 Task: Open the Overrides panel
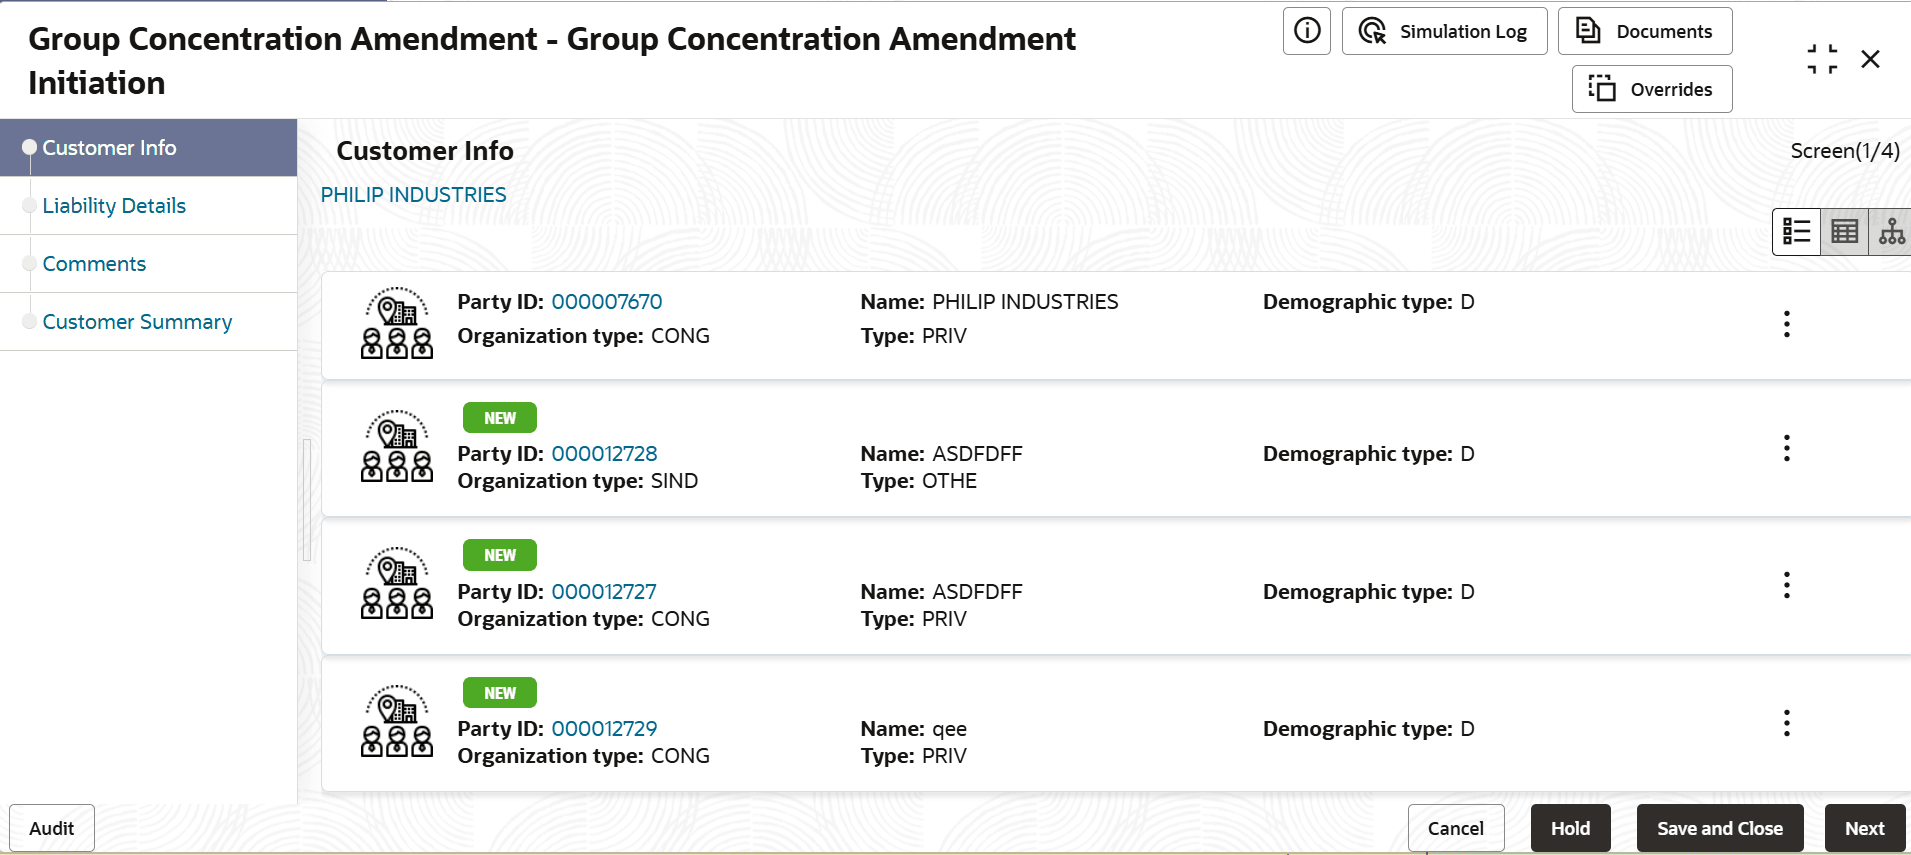[x=1651, y=89]
